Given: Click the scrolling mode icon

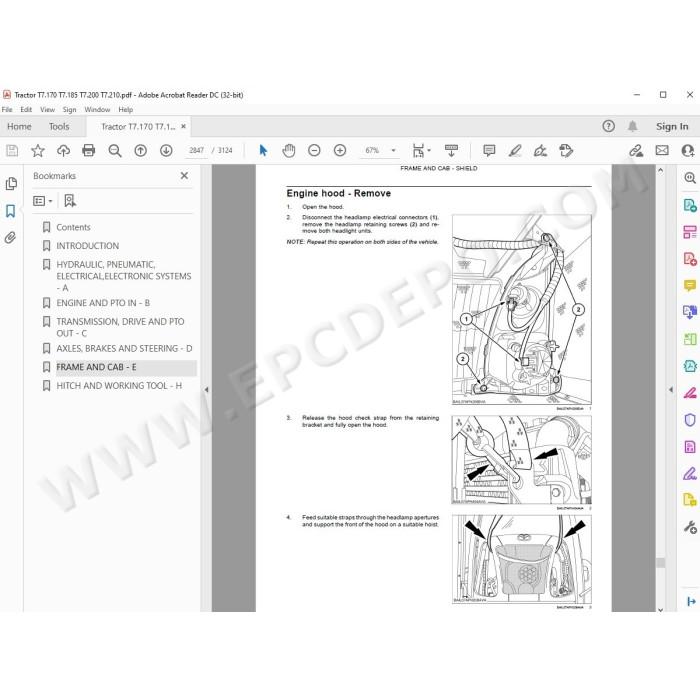Looking at the screenshot, I should 451,151.
